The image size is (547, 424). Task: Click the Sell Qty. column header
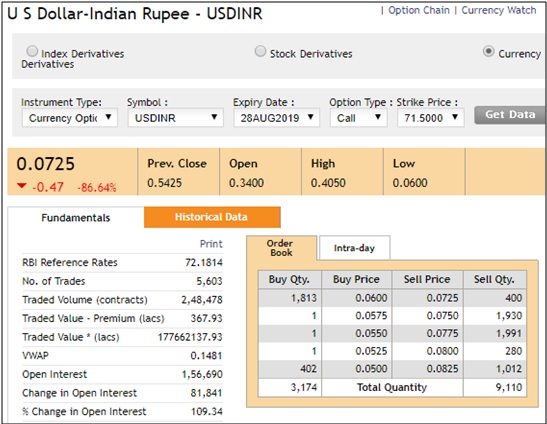tap(494, 279)
